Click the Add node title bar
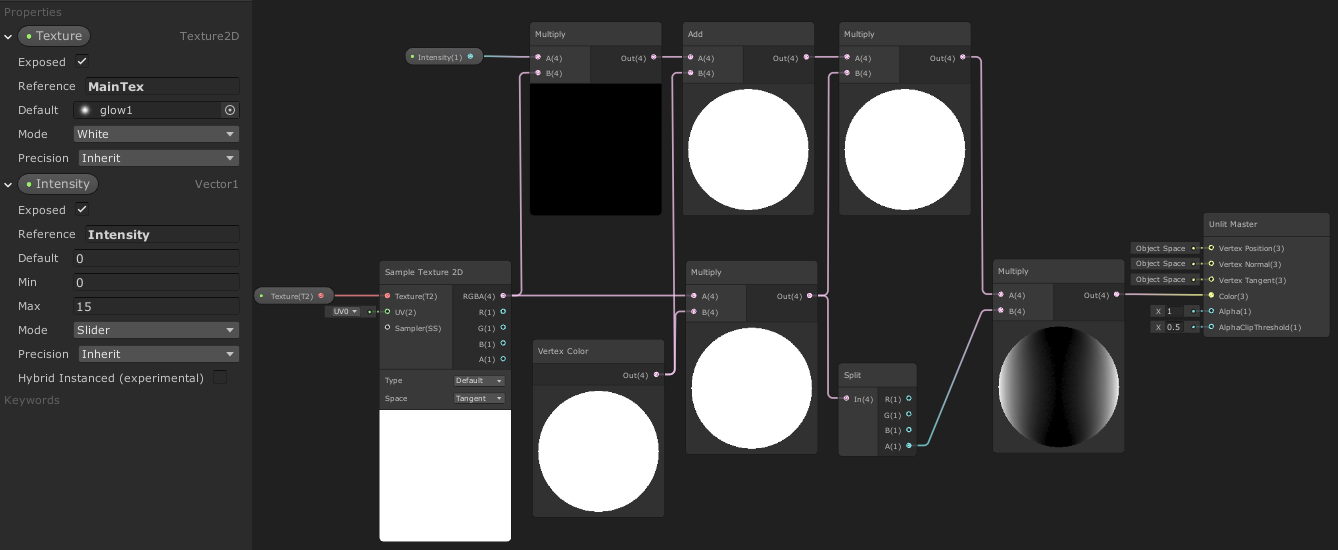 click(749, 34)
